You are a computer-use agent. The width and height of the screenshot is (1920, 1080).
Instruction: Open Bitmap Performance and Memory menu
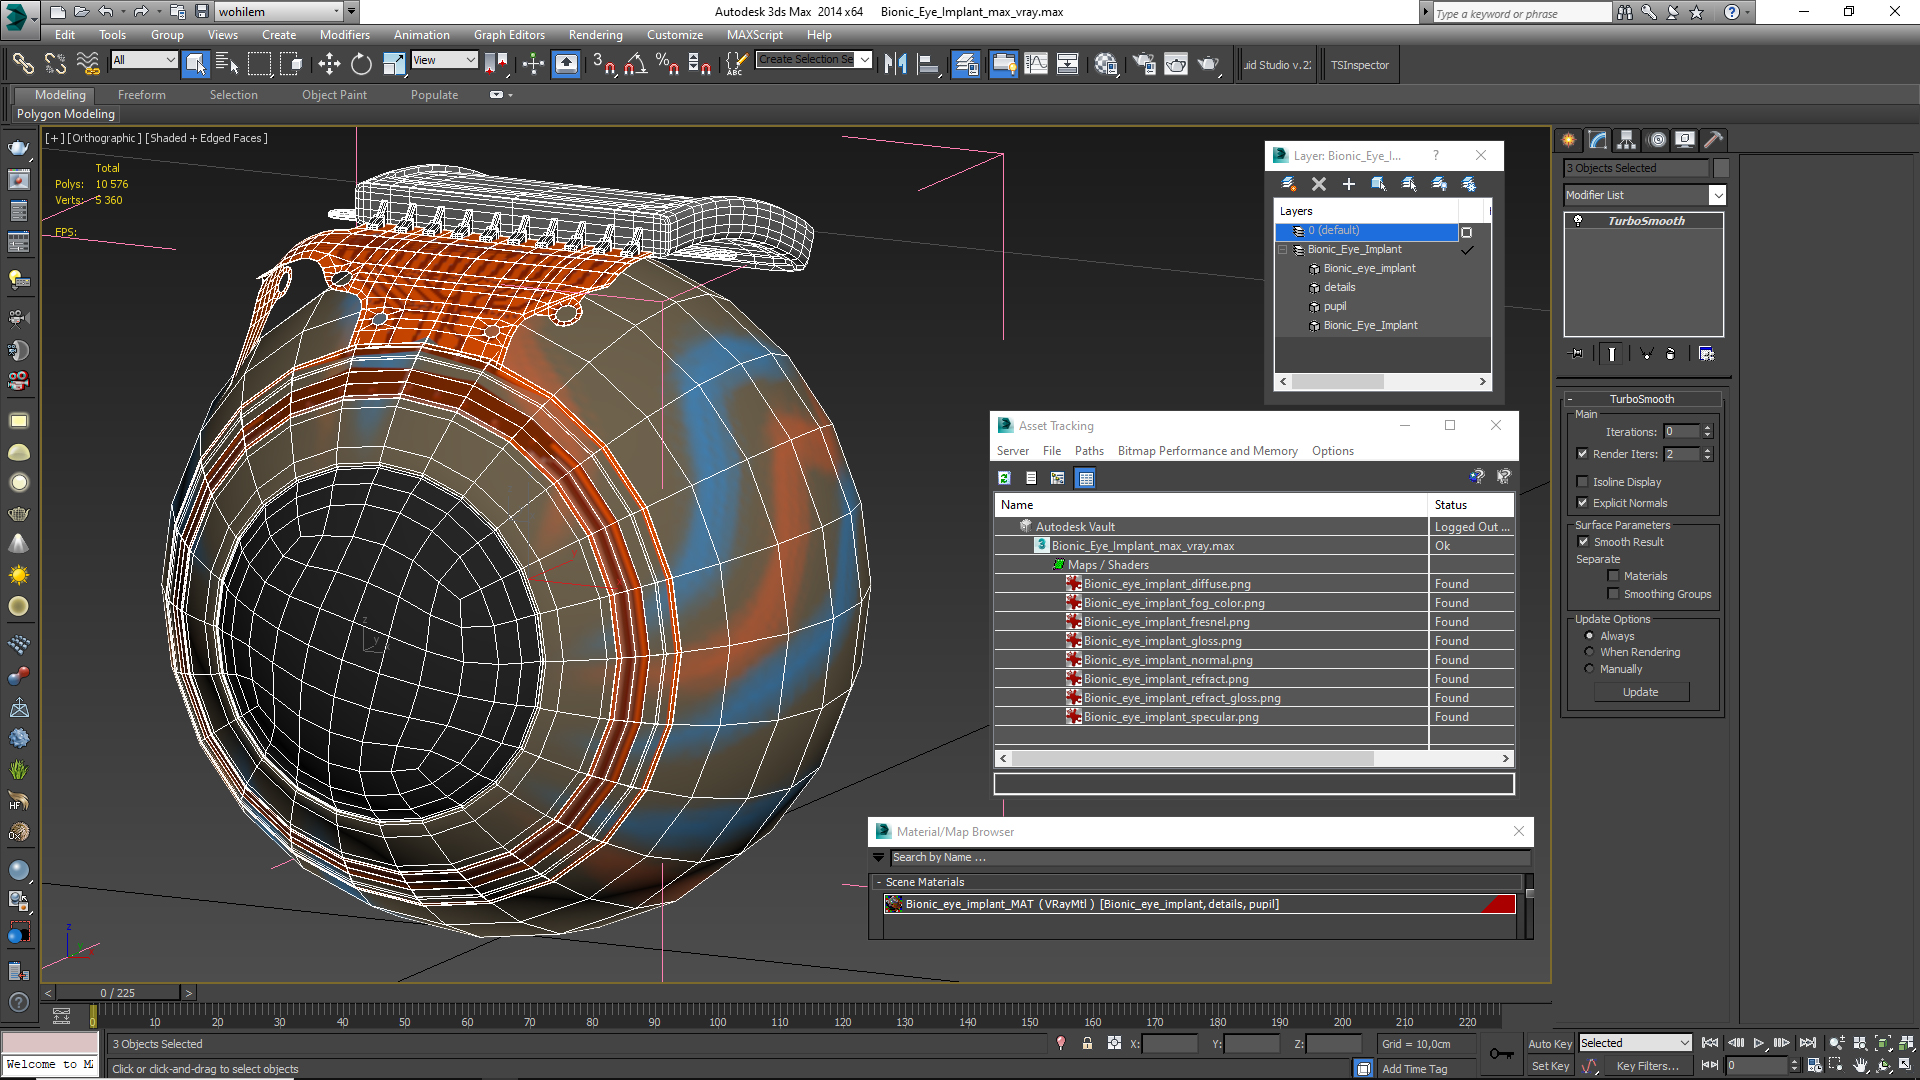(x=1207, y=451)
